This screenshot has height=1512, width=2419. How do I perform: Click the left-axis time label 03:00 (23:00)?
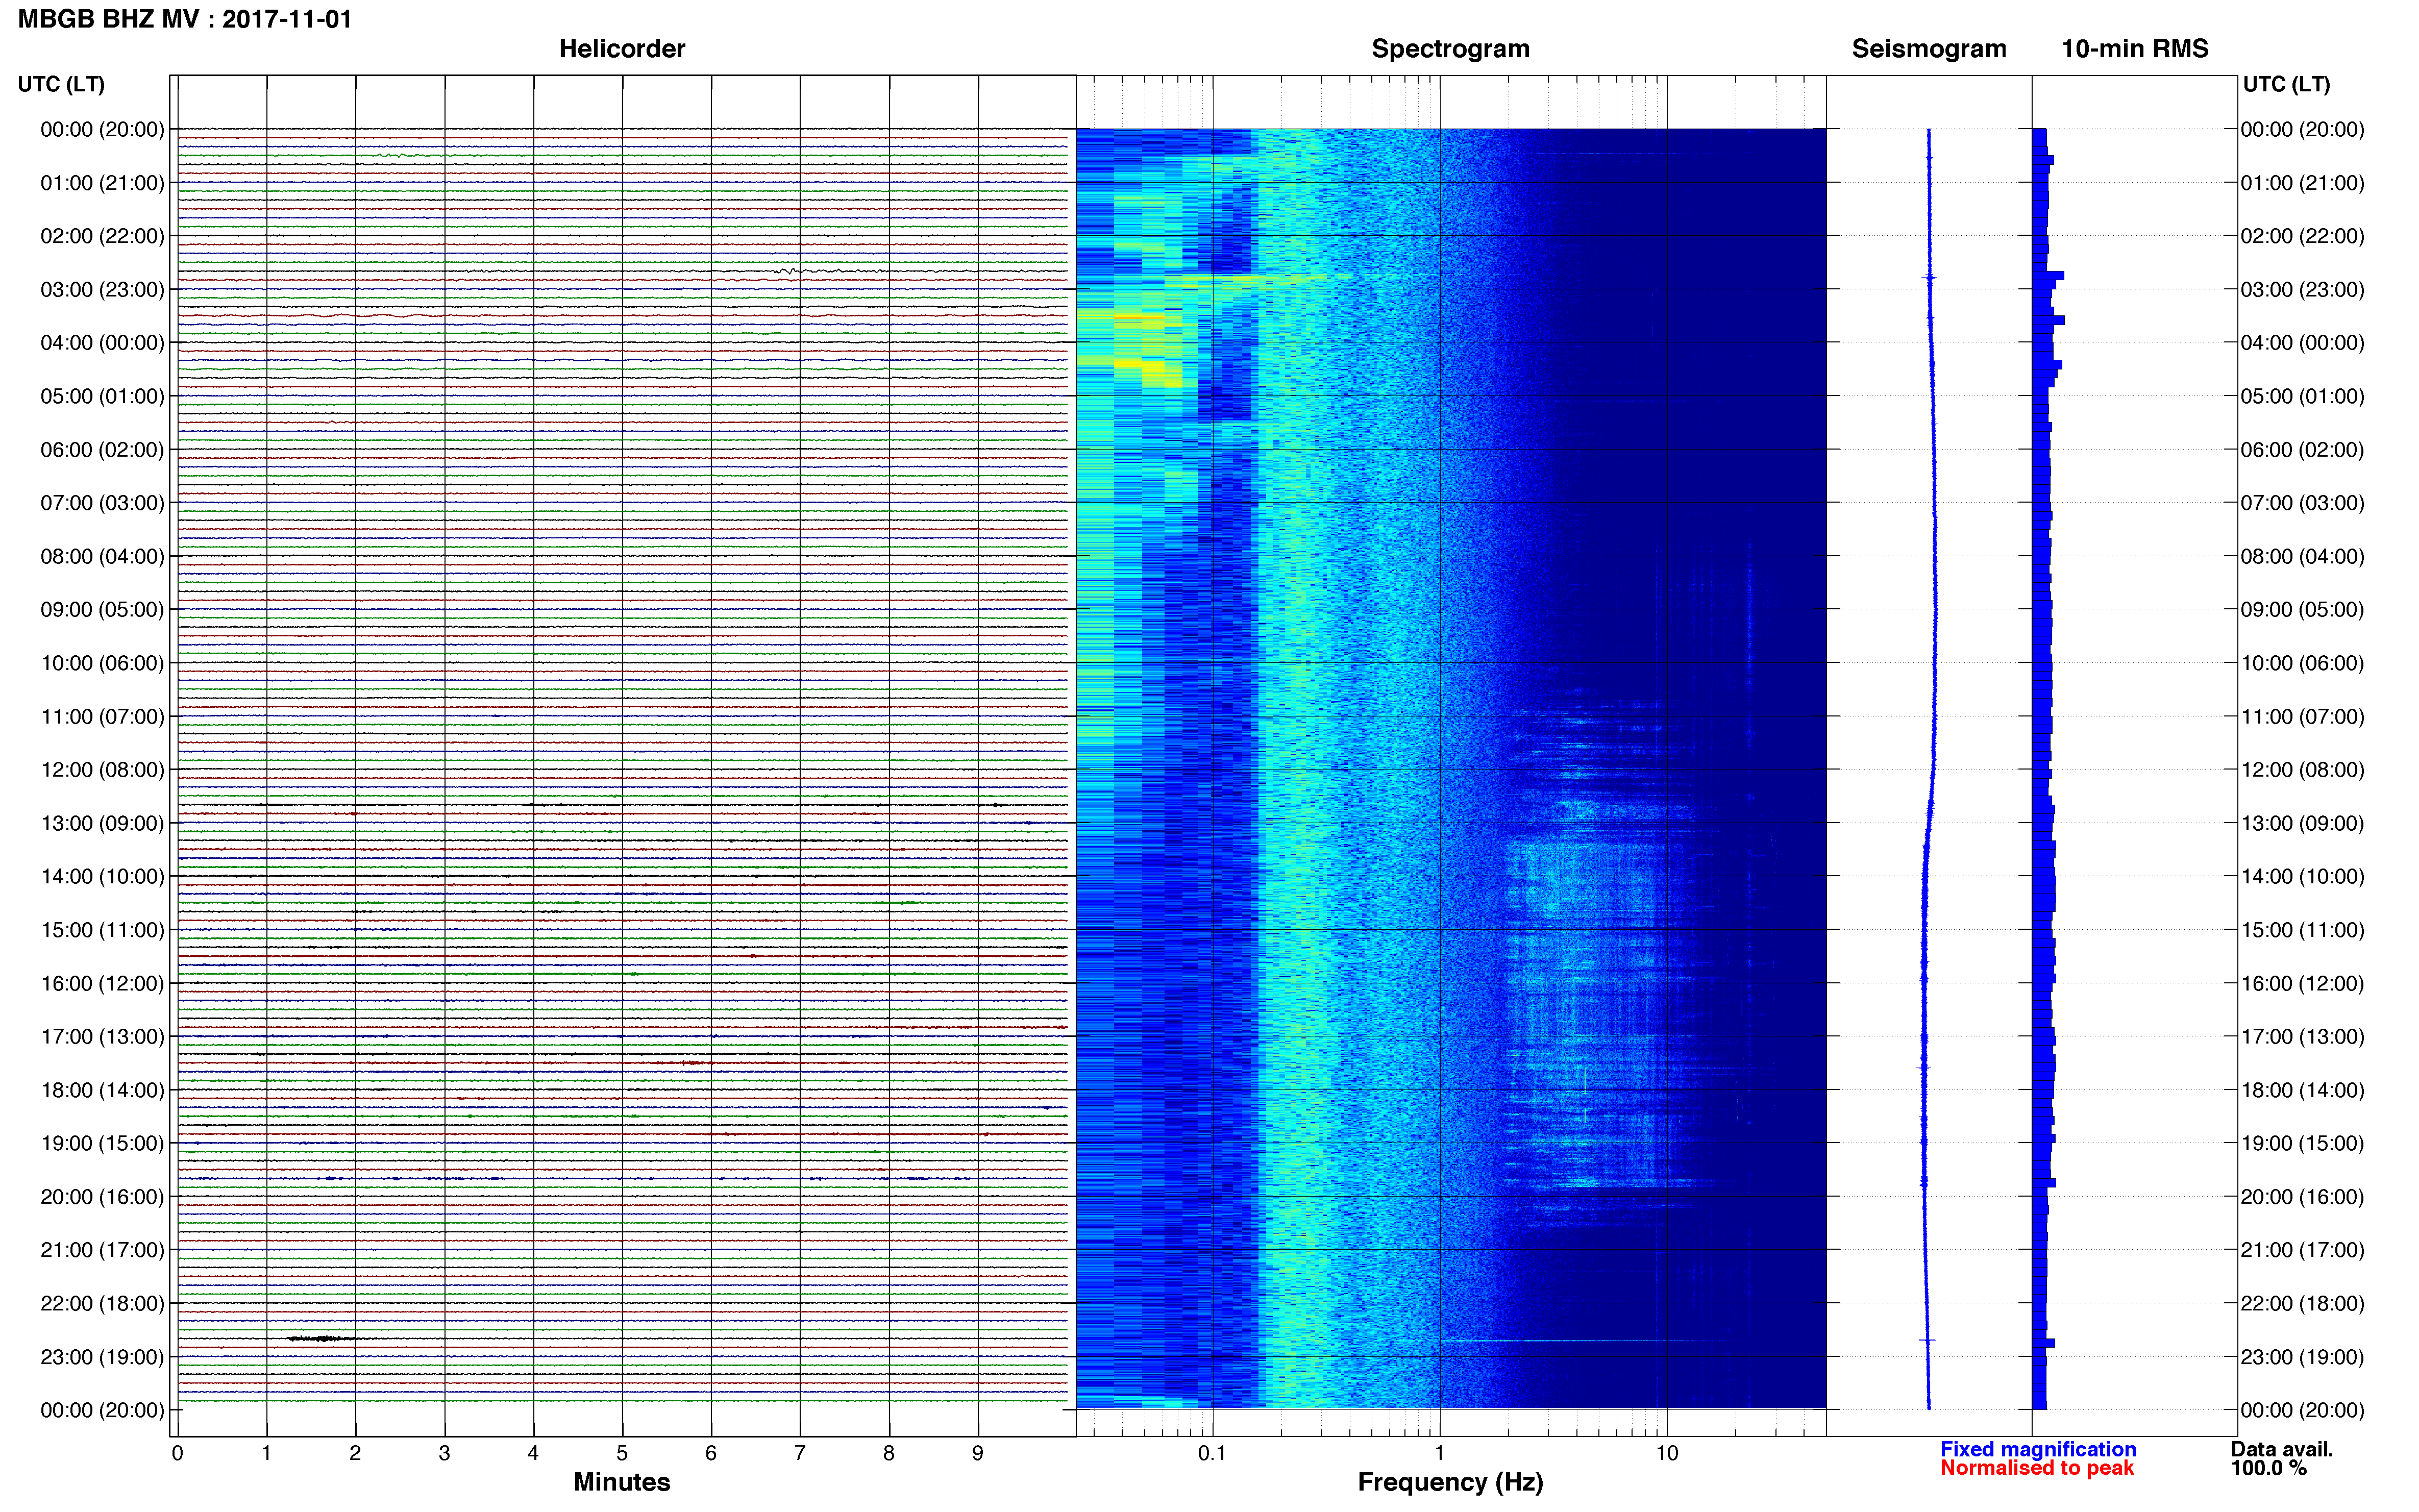click(102, 290)
